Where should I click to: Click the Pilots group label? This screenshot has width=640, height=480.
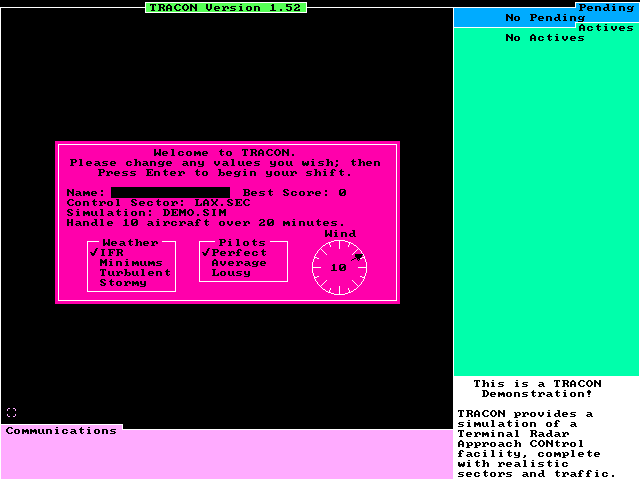[242, 243]
